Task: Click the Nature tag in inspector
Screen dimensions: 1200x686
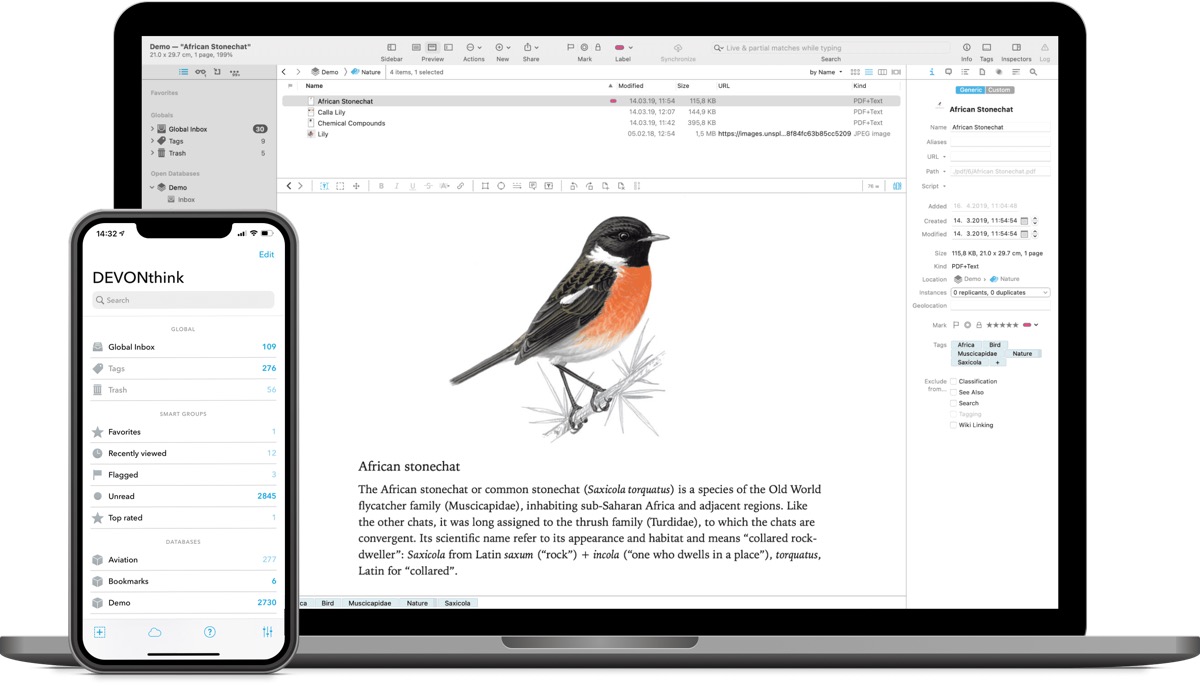Action: 1022,353
